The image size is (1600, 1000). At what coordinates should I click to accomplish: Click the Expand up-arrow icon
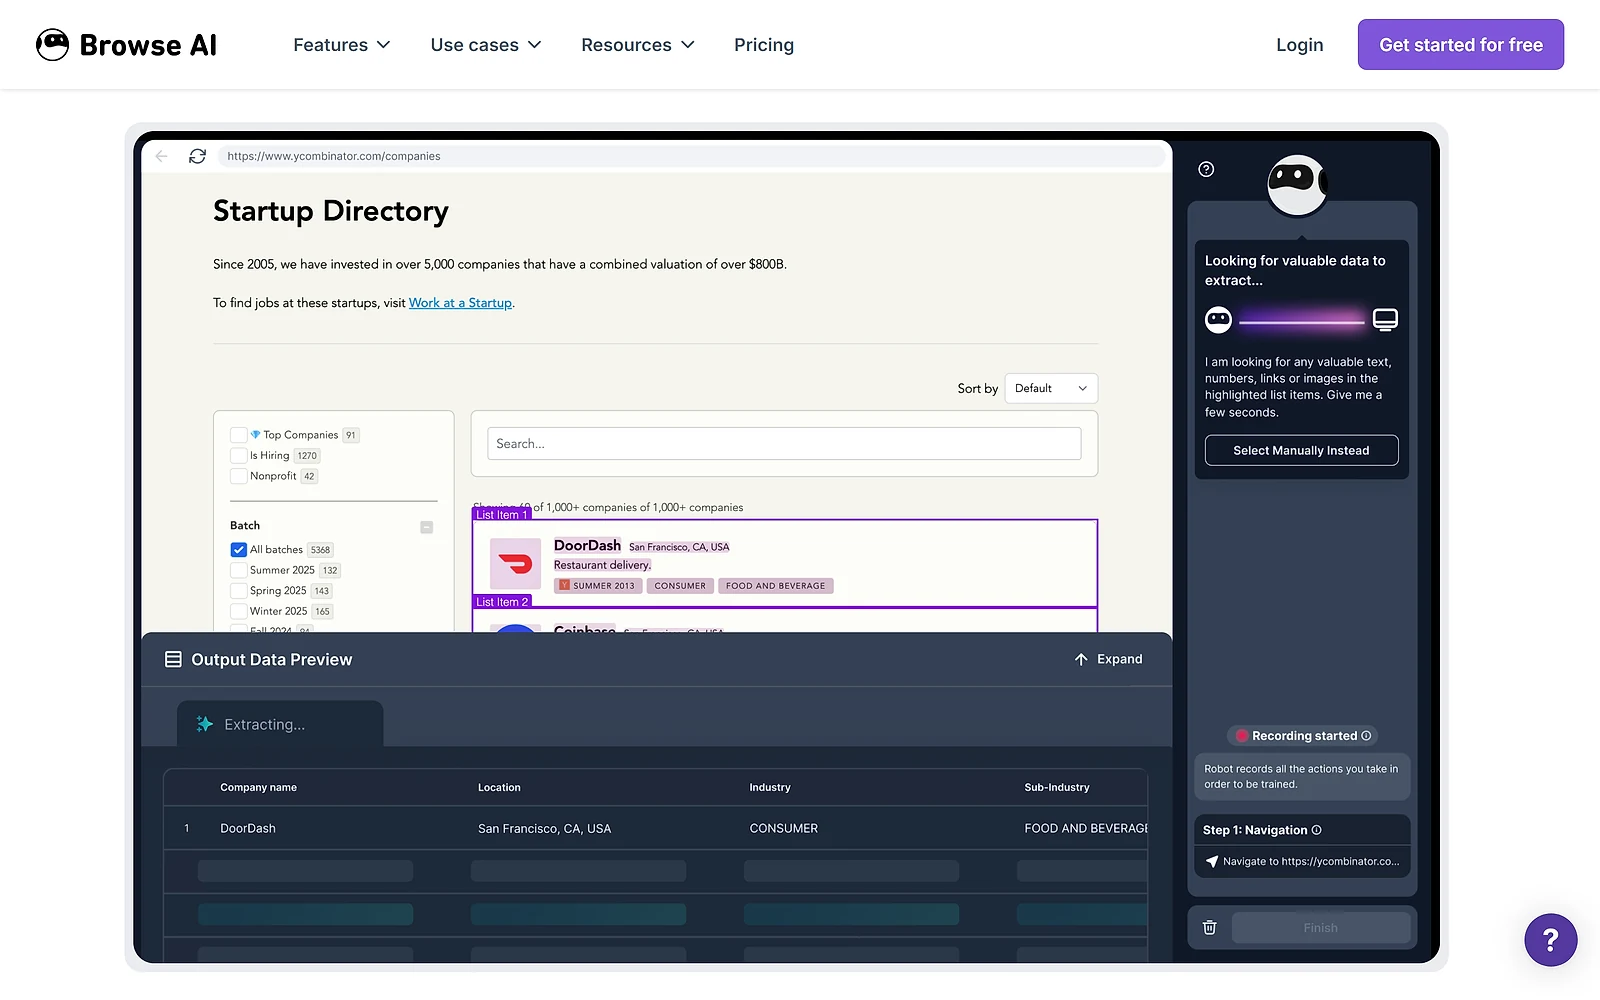(x=1081, y=660)
